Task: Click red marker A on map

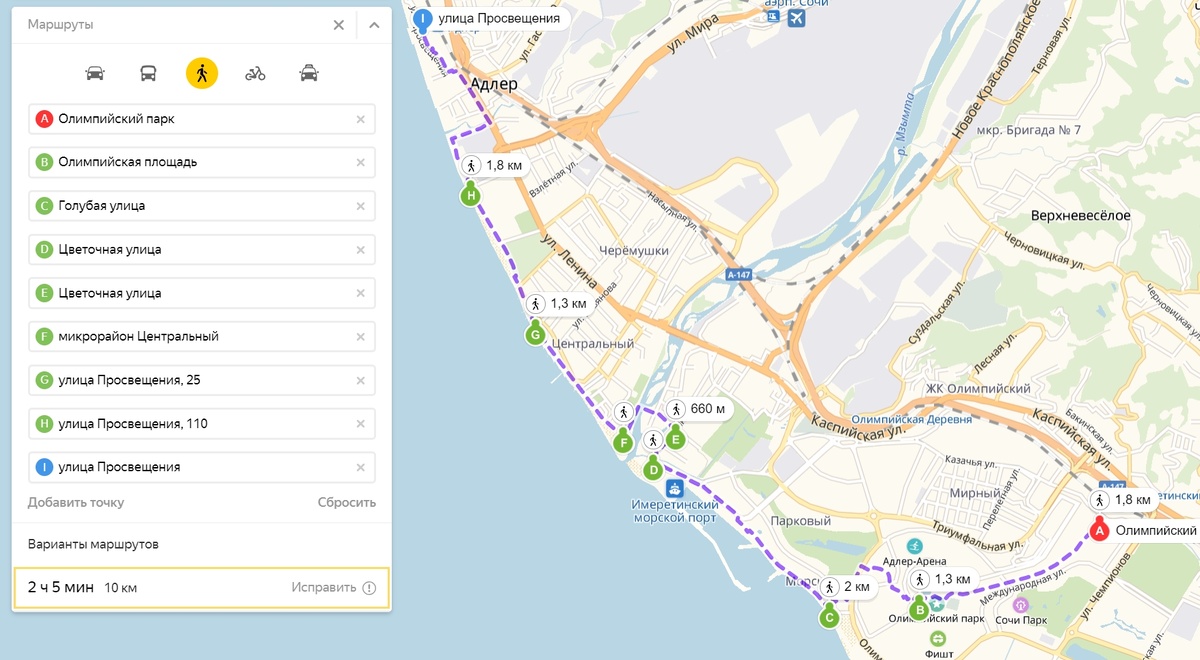Action: coord(1099,530)
